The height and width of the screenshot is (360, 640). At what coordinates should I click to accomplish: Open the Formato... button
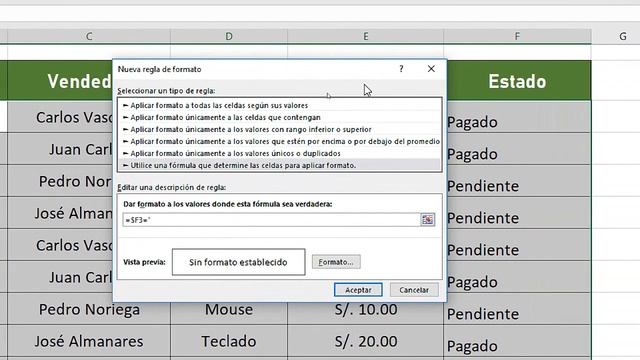pyautogui.click(x=336, y=262)
